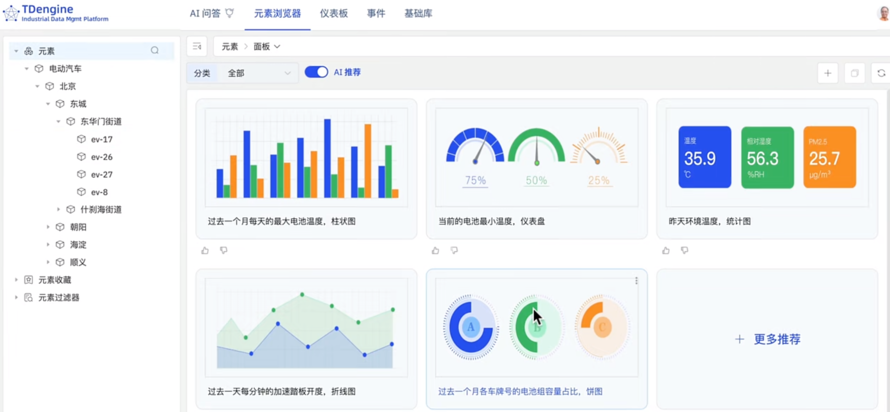Screen dimensions: 890x412
Task: Click the copy icon next to the plus button
Action: [854, 73]
